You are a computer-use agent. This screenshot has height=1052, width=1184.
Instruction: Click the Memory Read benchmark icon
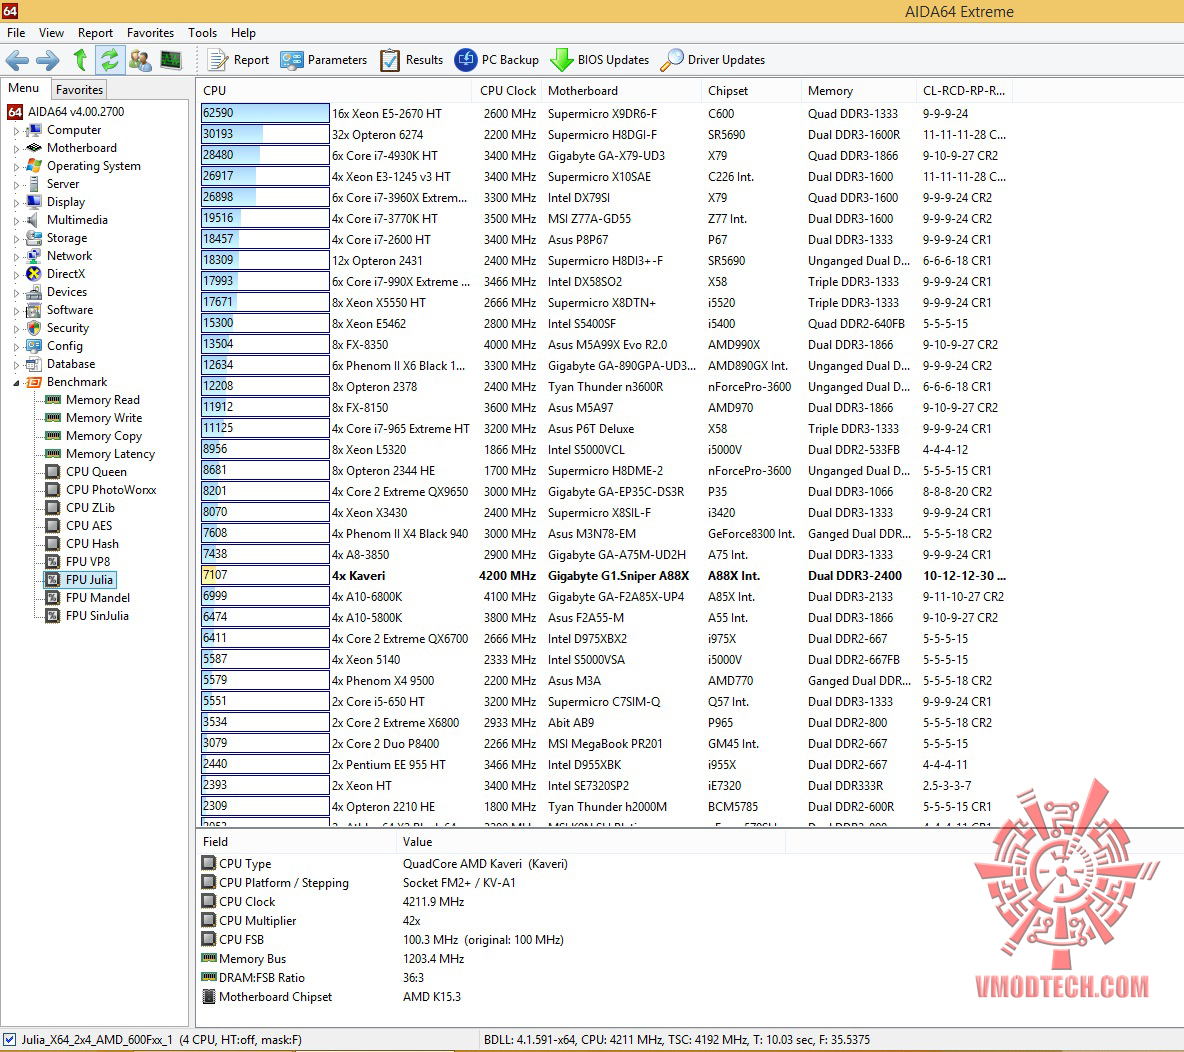coord(53,400)
